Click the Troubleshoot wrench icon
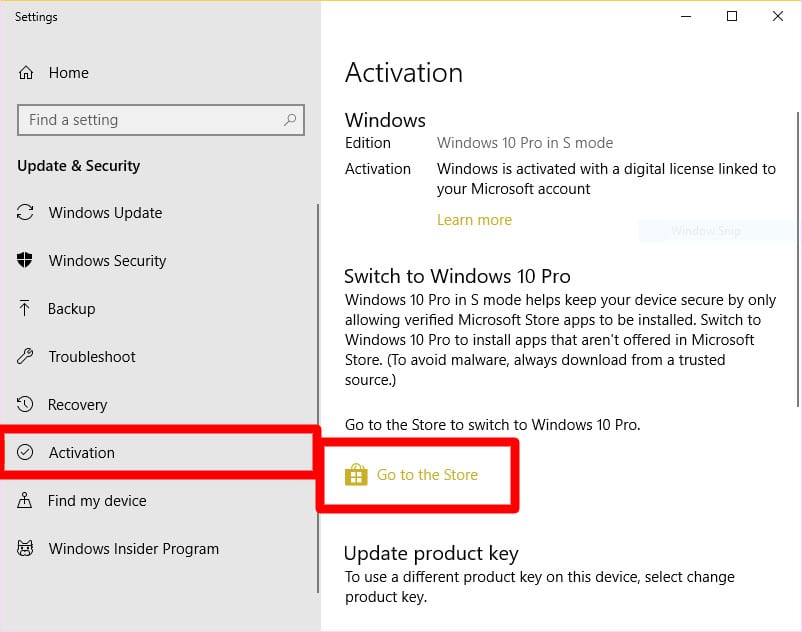 tap(25, 356)
